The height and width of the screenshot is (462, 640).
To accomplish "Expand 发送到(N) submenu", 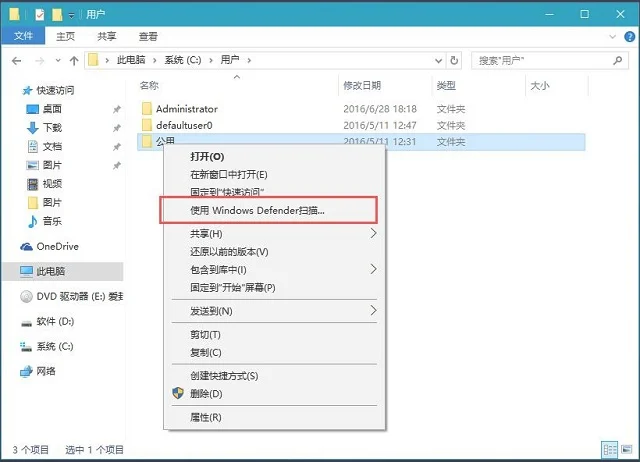I will pyautogui.click(x=274, y=311).
